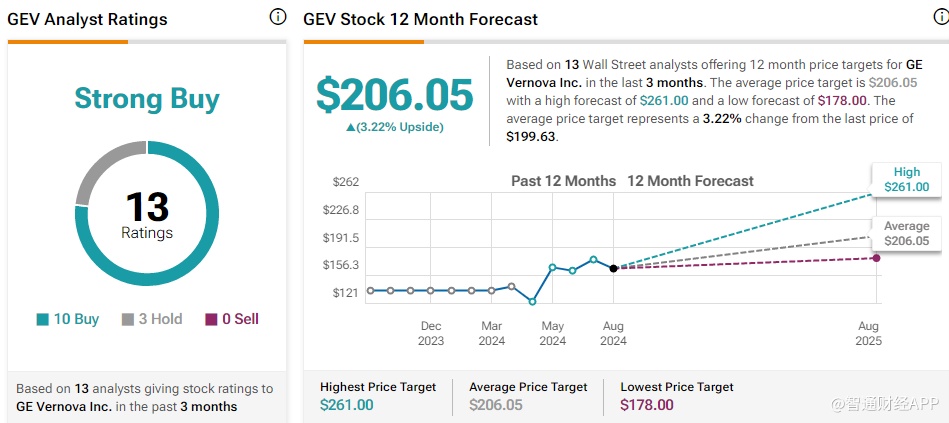Click info icon next to Average Price Target

(598, 387)
